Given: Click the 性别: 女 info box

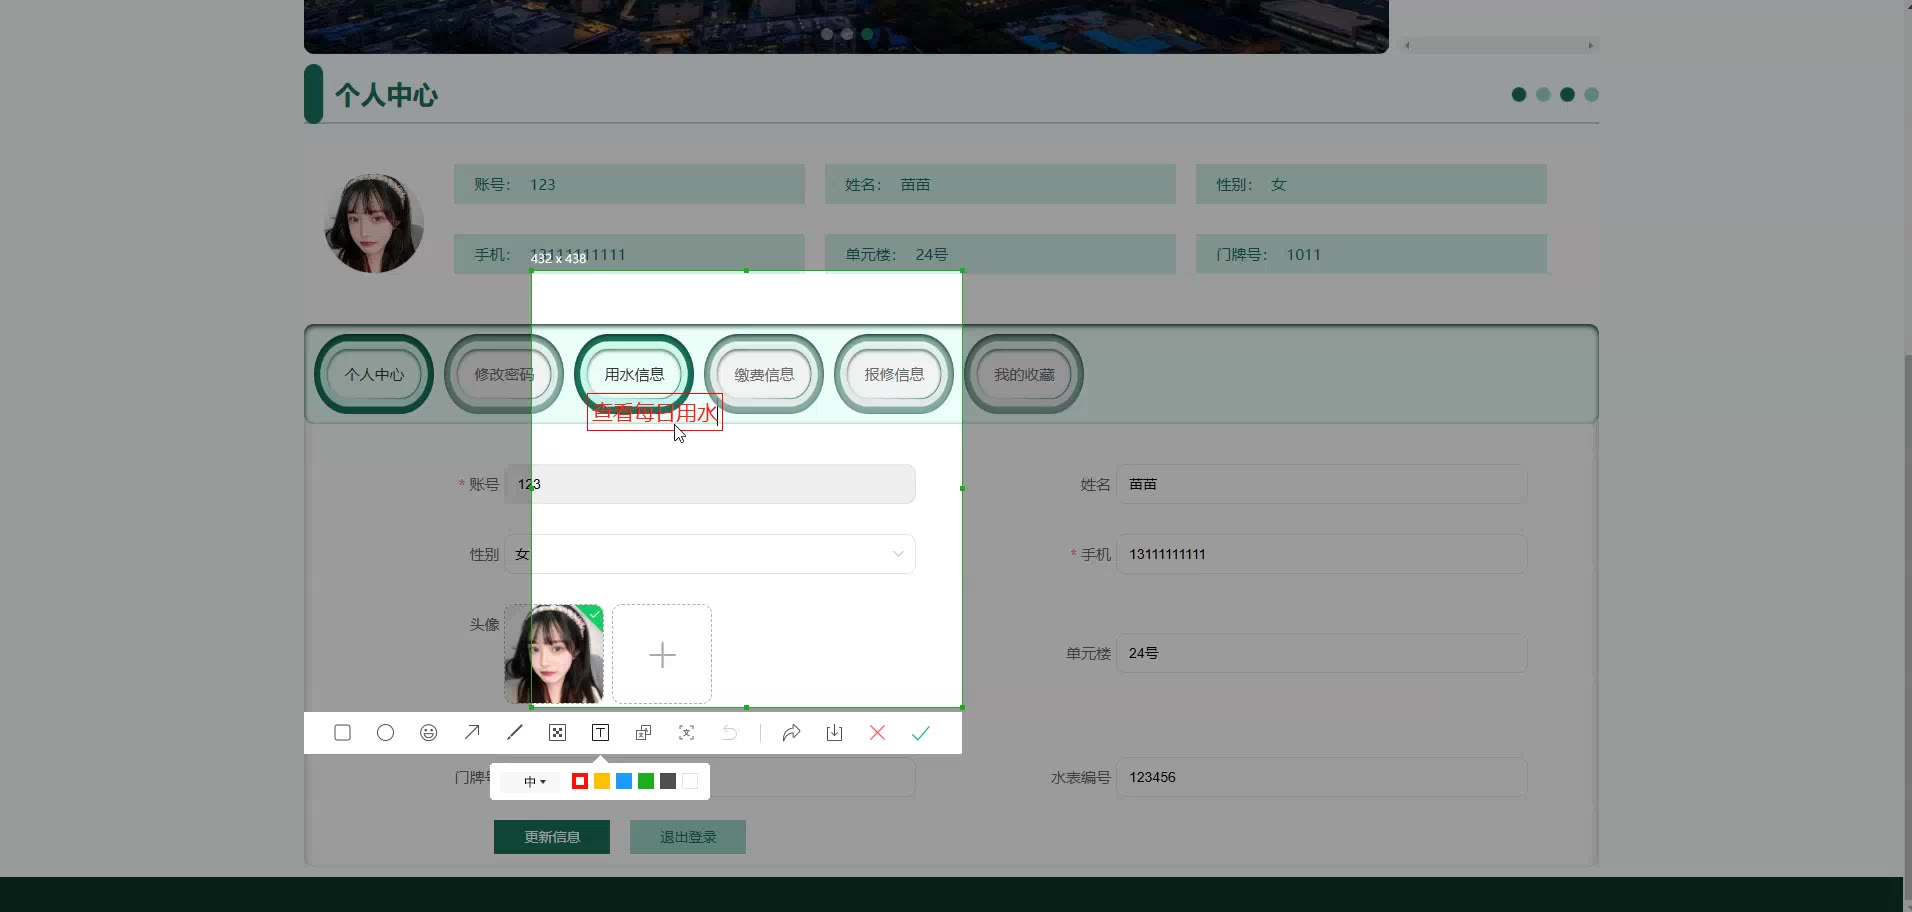Looking at the screenshot, I should point(1371,184).
